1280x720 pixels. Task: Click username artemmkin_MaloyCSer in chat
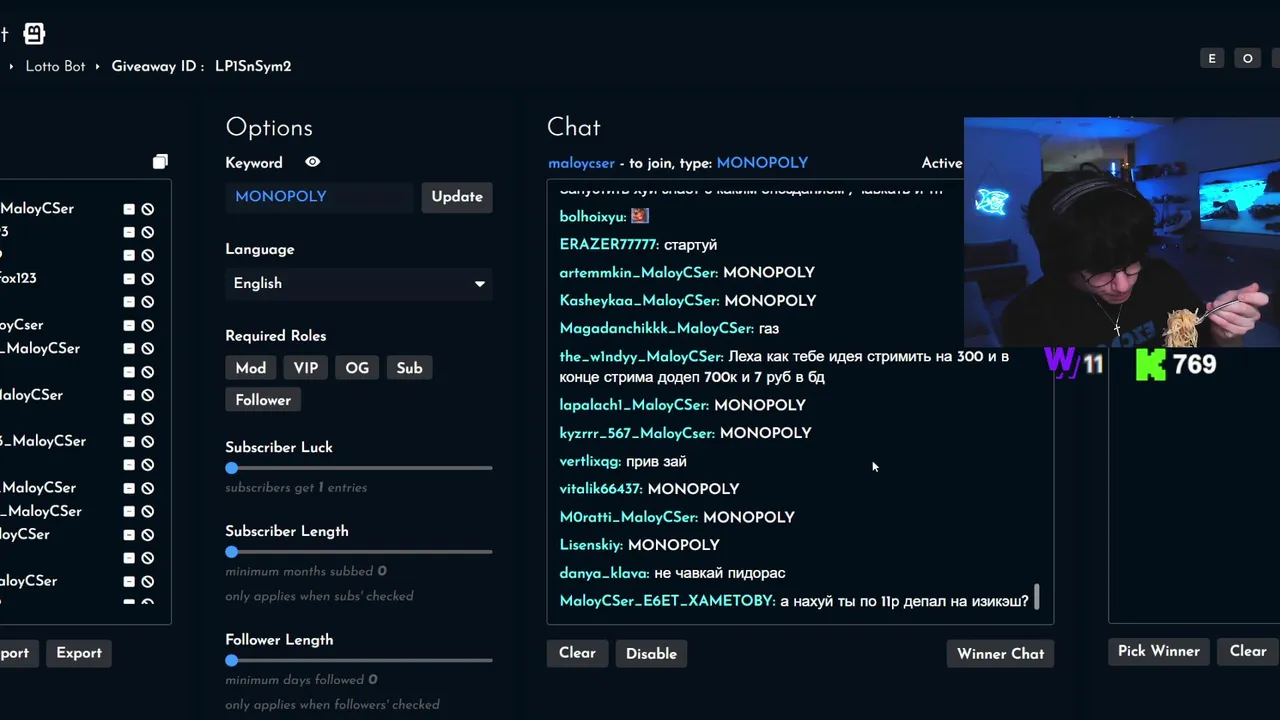point(638,273)
